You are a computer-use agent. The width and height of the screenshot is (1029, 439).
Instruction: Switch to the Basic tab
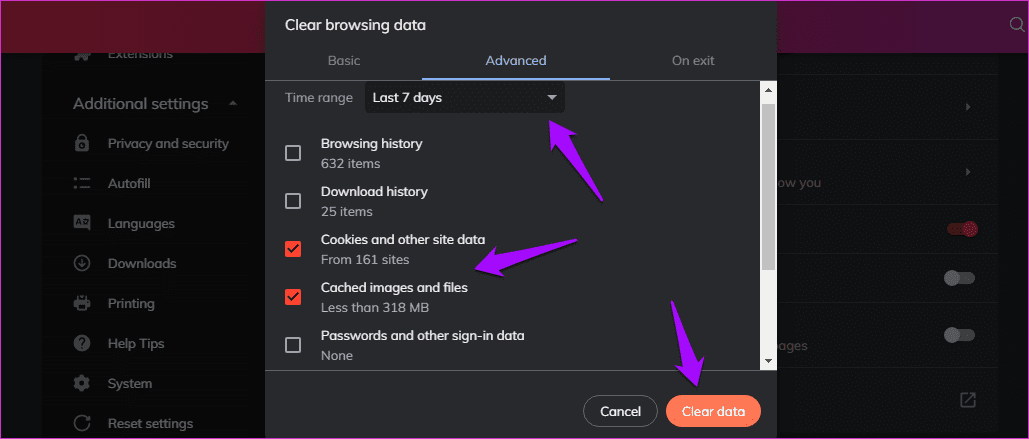pos(344,61)
